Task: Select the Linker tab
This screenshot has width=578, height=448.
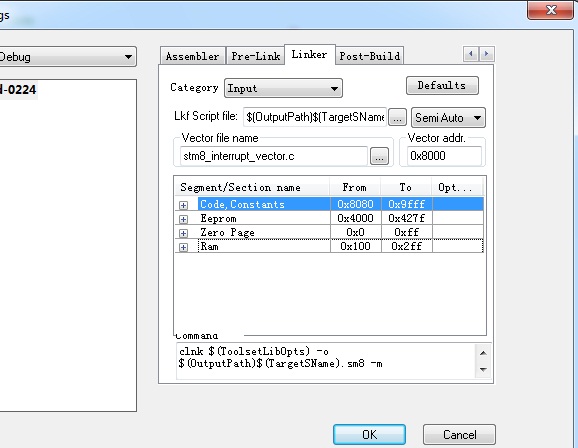Action: 309,55
